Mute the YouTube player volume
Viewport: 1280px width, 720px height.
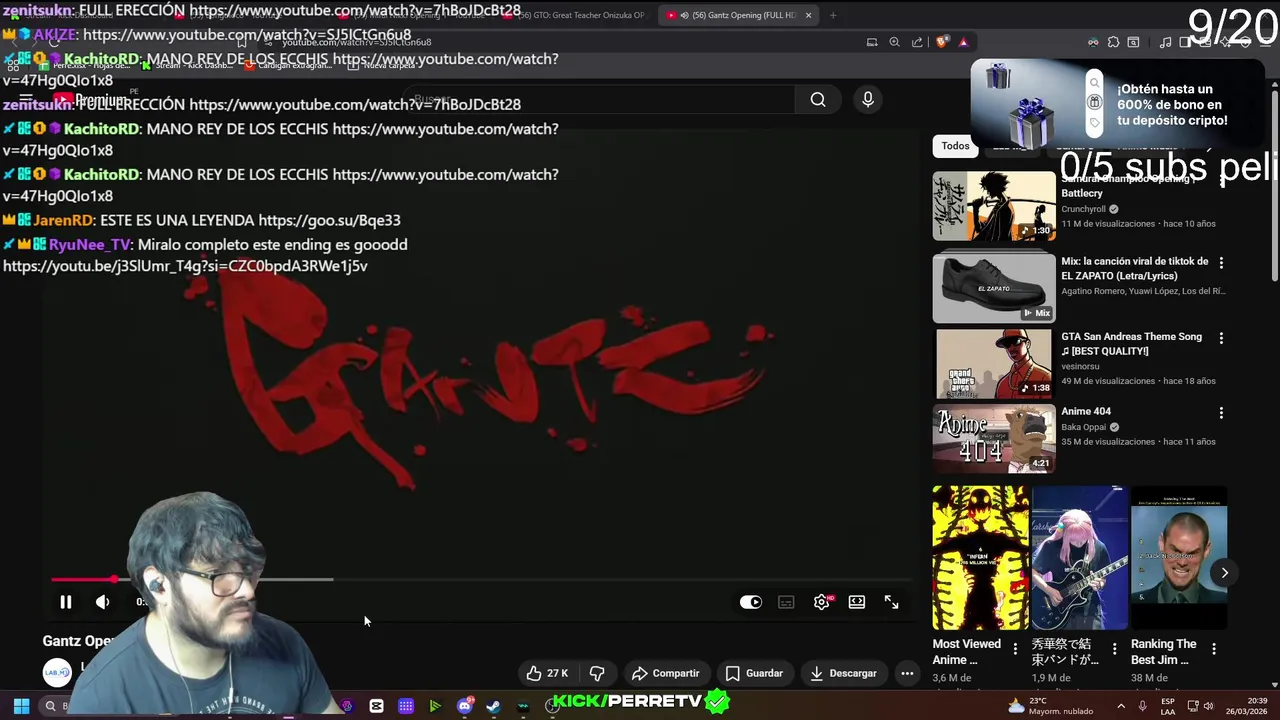pyautogui.click(x=102, y=602)
